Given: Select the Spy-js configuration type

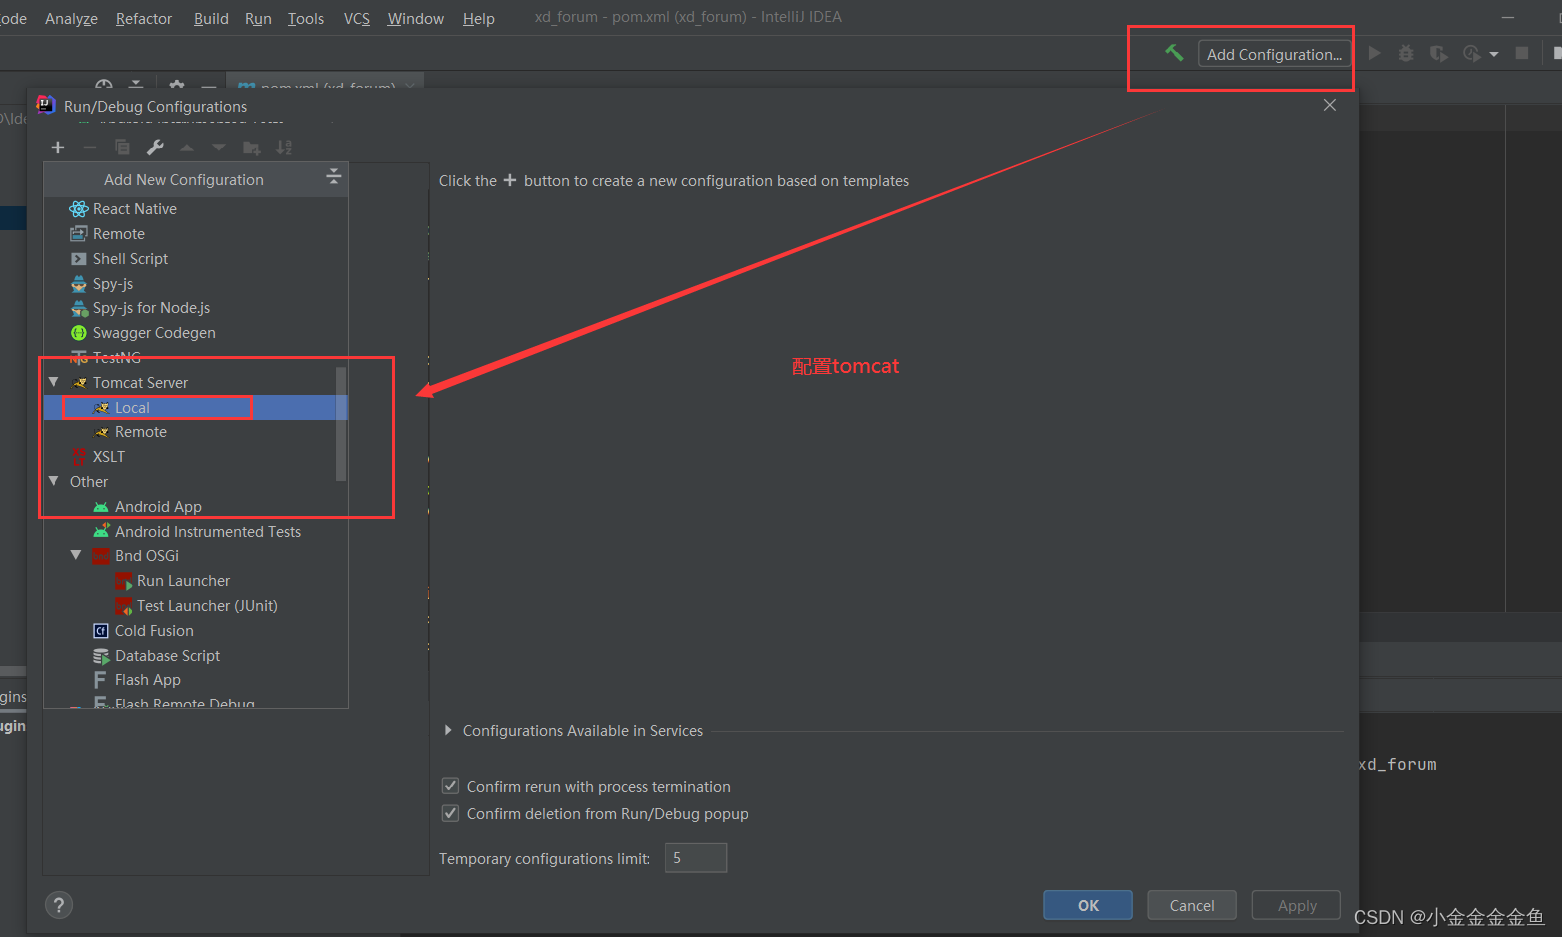Looking at the screenshot, I should [x=196, y=284].
